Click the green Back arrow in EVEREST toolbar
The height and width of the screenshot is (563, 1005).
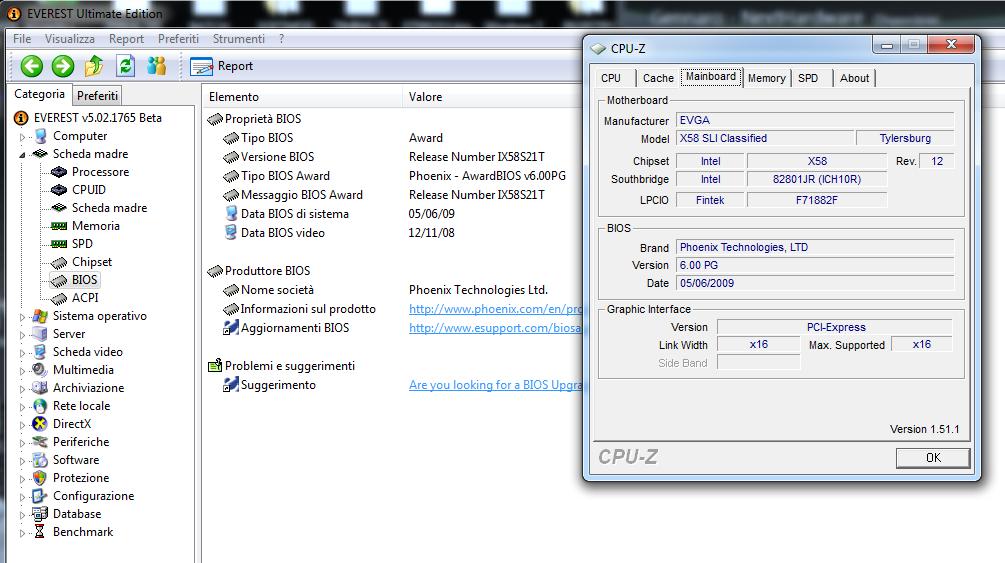(31, 65)
